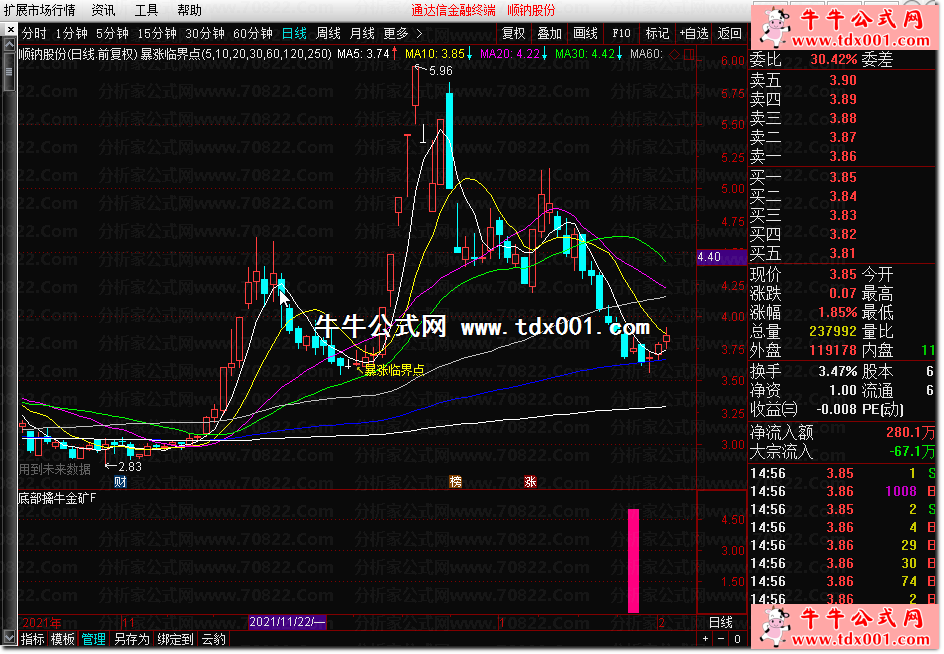This screenshot has height=654, width=944.
Task: Open the 管理 manage tab
Action: [x=93, y=639]
